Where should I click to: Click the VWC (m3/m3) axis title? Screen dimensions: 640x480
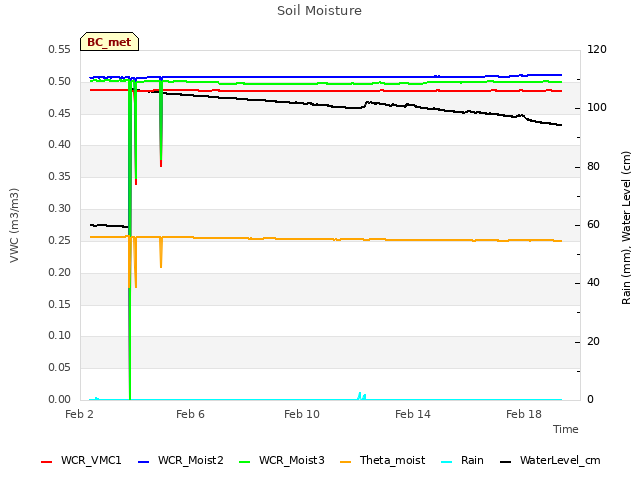coord(14,225)
